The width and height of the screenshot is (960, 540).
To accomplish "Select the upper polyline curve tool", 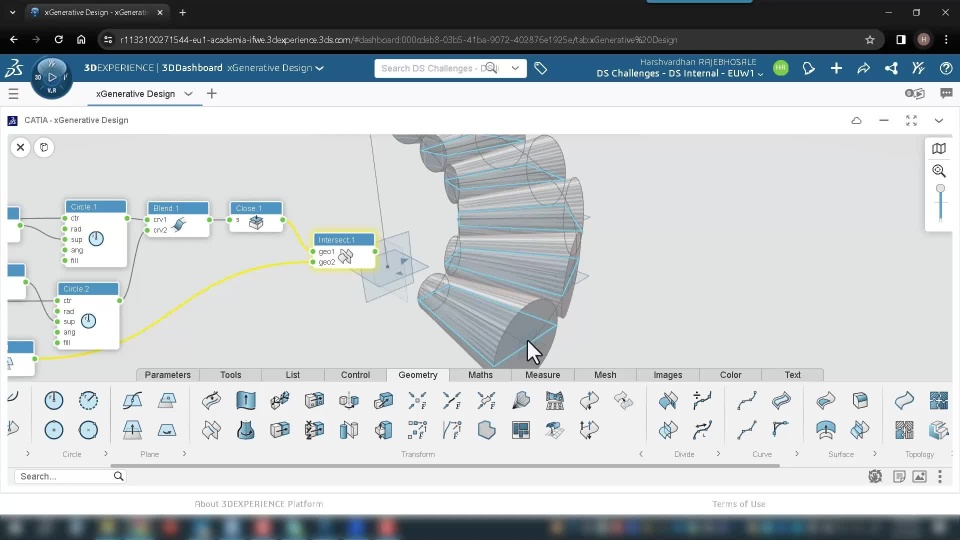I will tap(747, 400).
